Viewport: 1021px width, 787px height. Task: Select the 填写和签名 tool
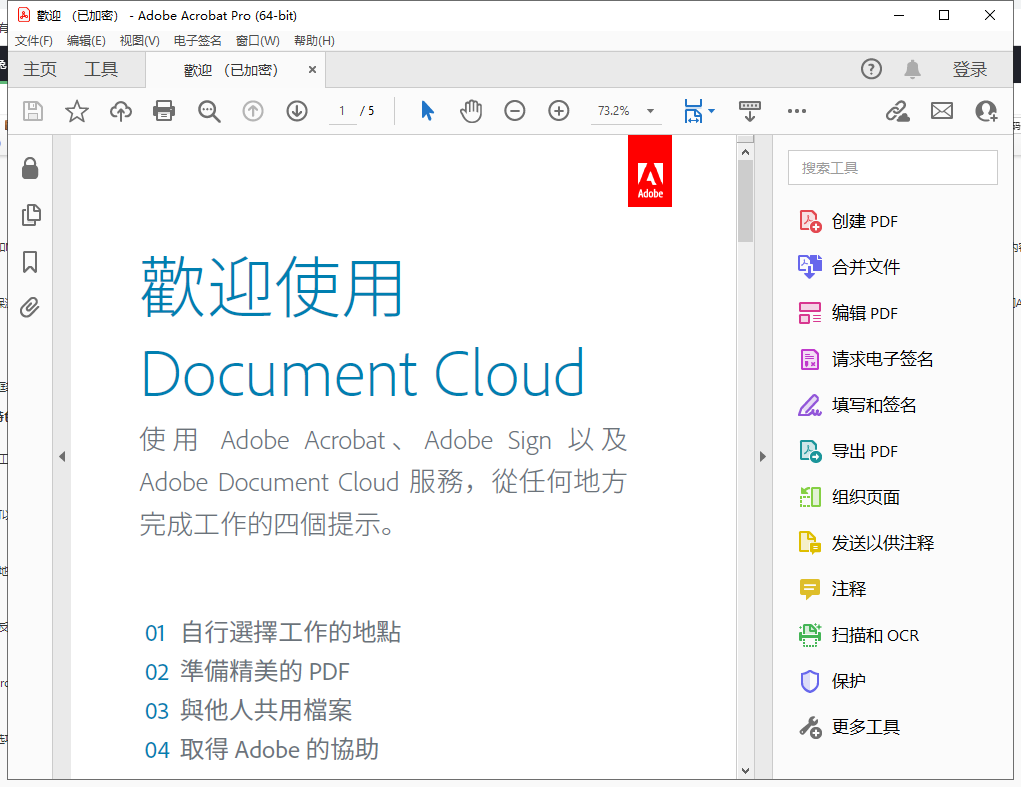tap(858, 405)
